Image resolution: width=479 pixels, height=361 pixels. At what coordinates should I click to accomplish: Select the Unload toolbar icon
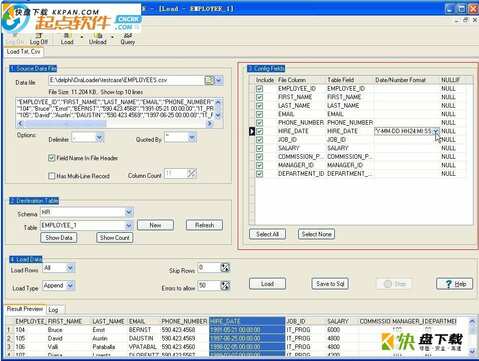(x=97, y=39)
